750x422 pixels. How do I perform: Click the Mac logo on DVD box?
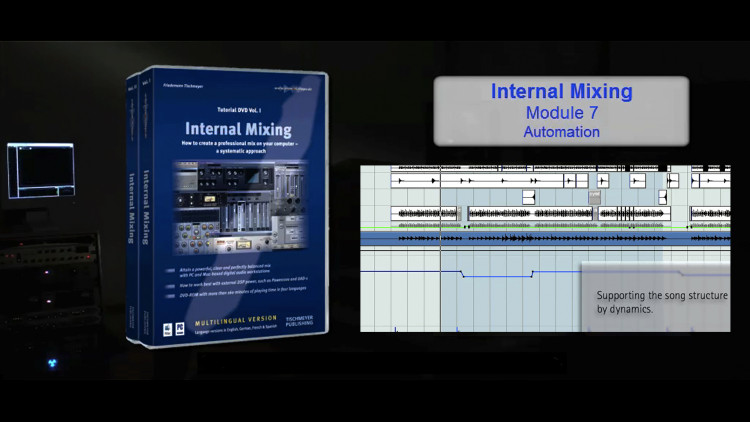[x=167, y=329]
